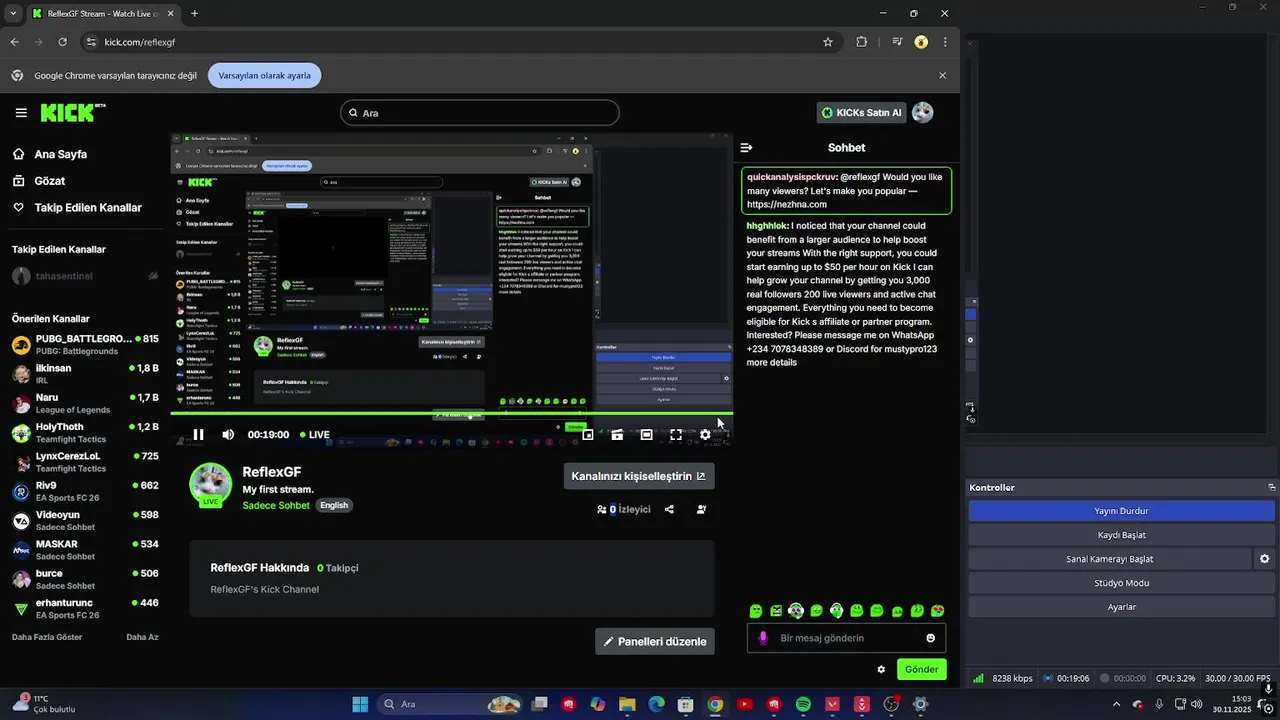Bookmark page with the star icon
The width and height of the screenshot is (1280, 720).
click(x=828, y=42)
